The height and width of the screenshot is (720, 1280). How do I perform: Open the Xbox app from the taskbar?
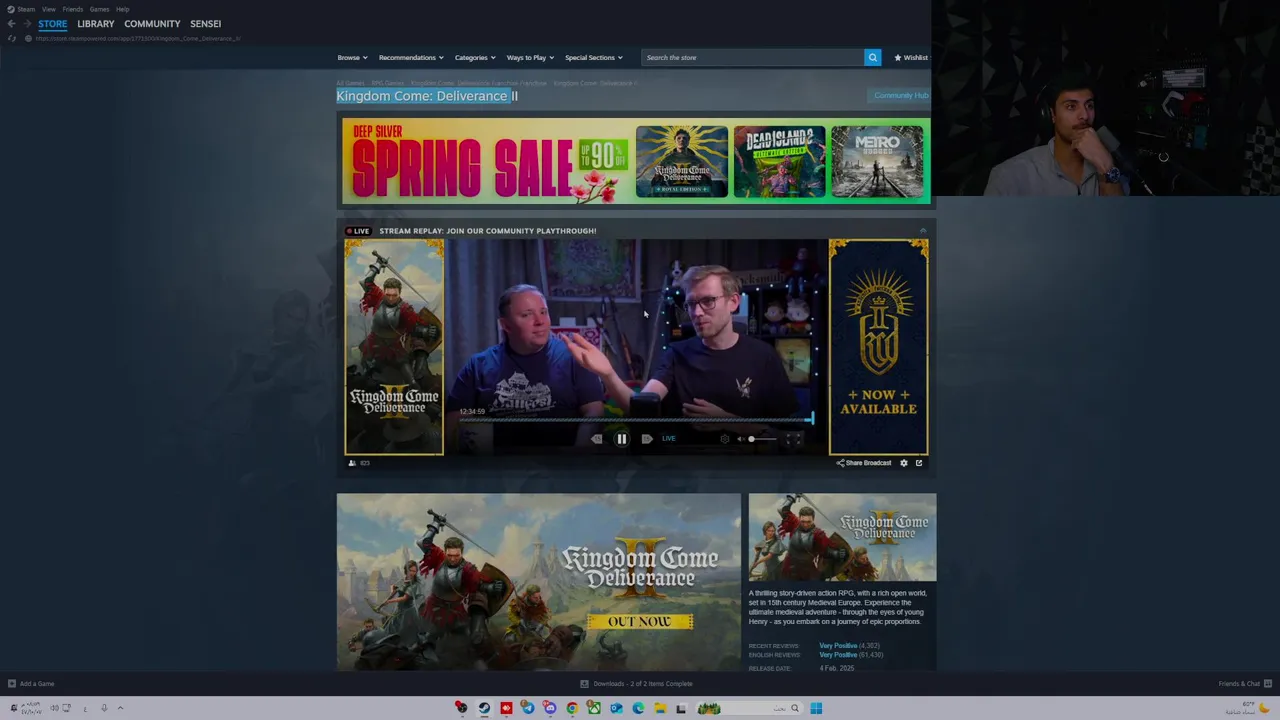pos(594,708)
